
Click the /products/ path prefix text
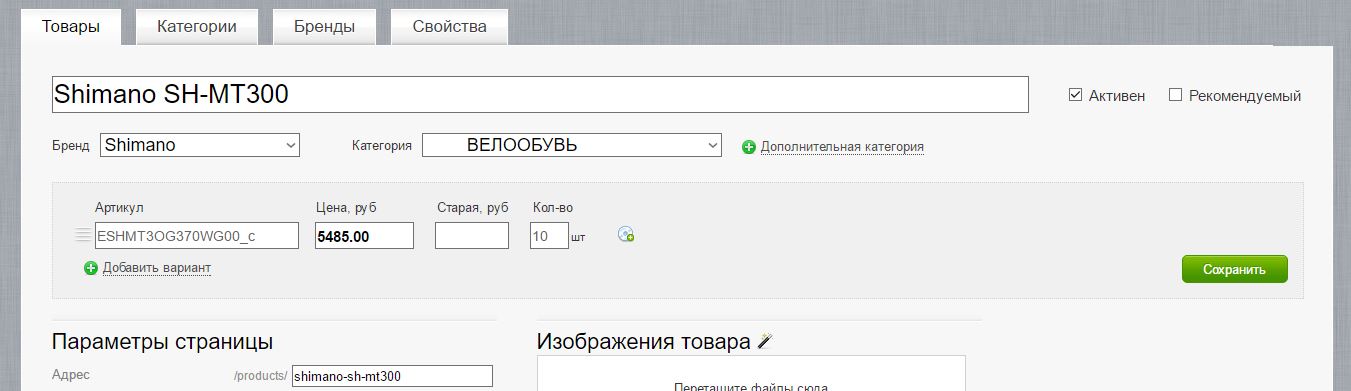click(x=260, y=376)
